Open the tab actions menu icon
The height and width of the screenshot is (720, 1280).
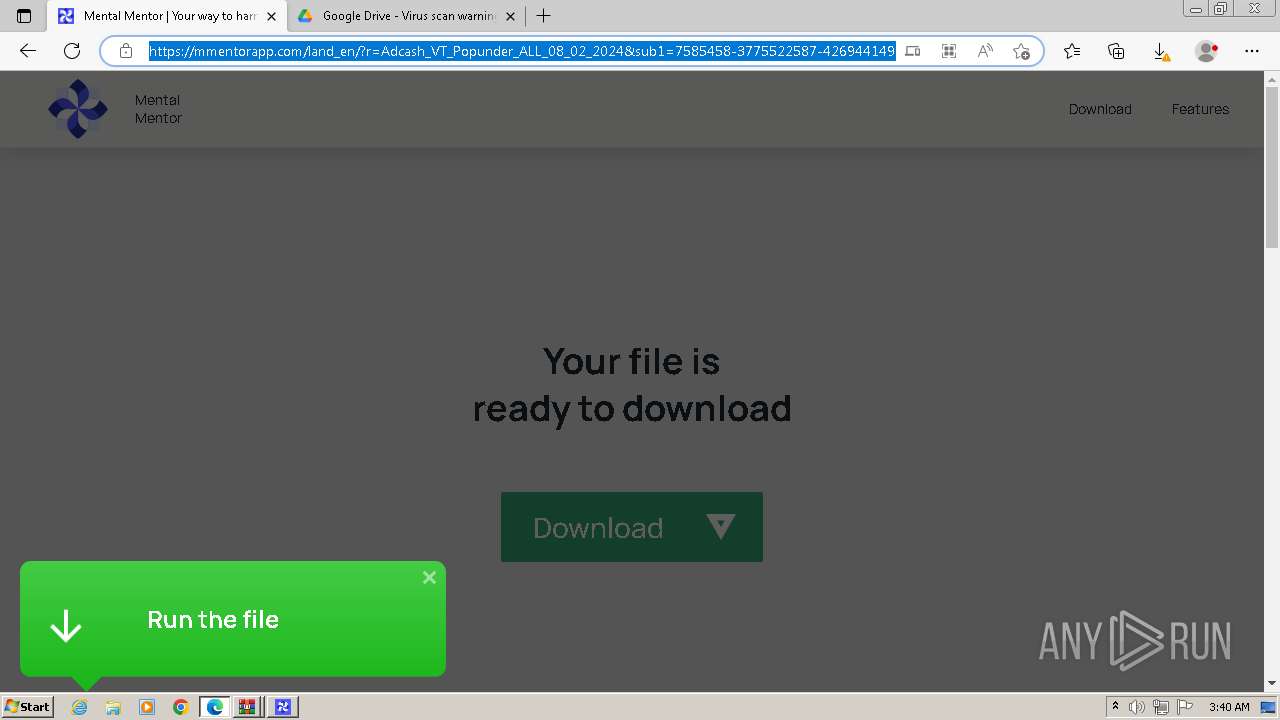point(24,16)
